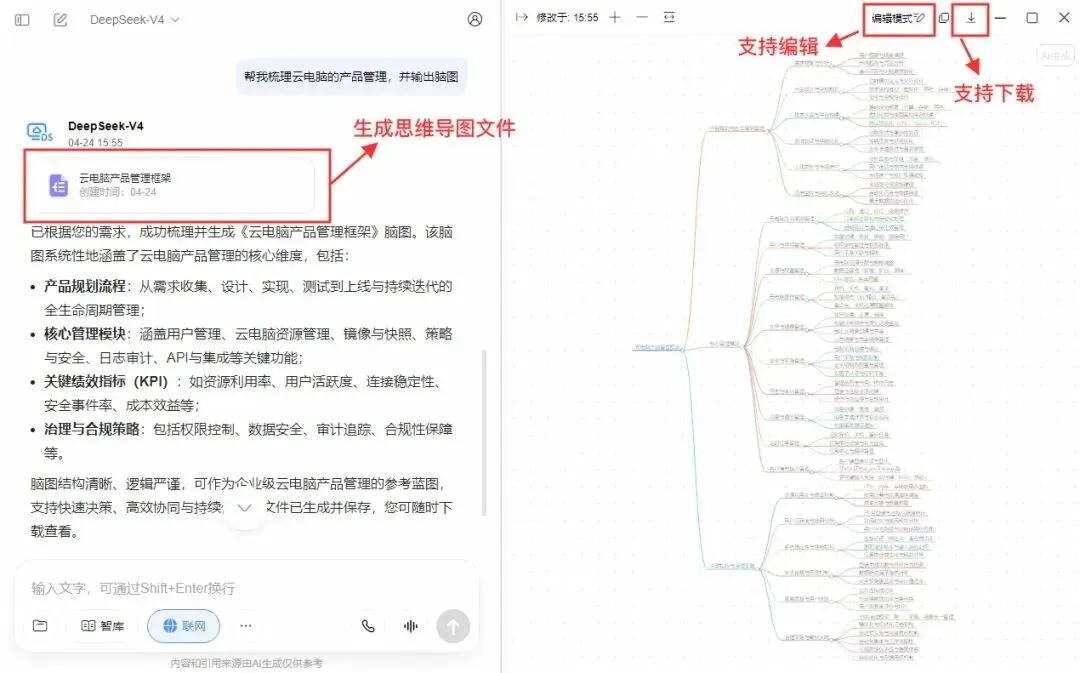
Task: Click the bold text 关键绩效指标（KPI）
Action: click(106, 381)
